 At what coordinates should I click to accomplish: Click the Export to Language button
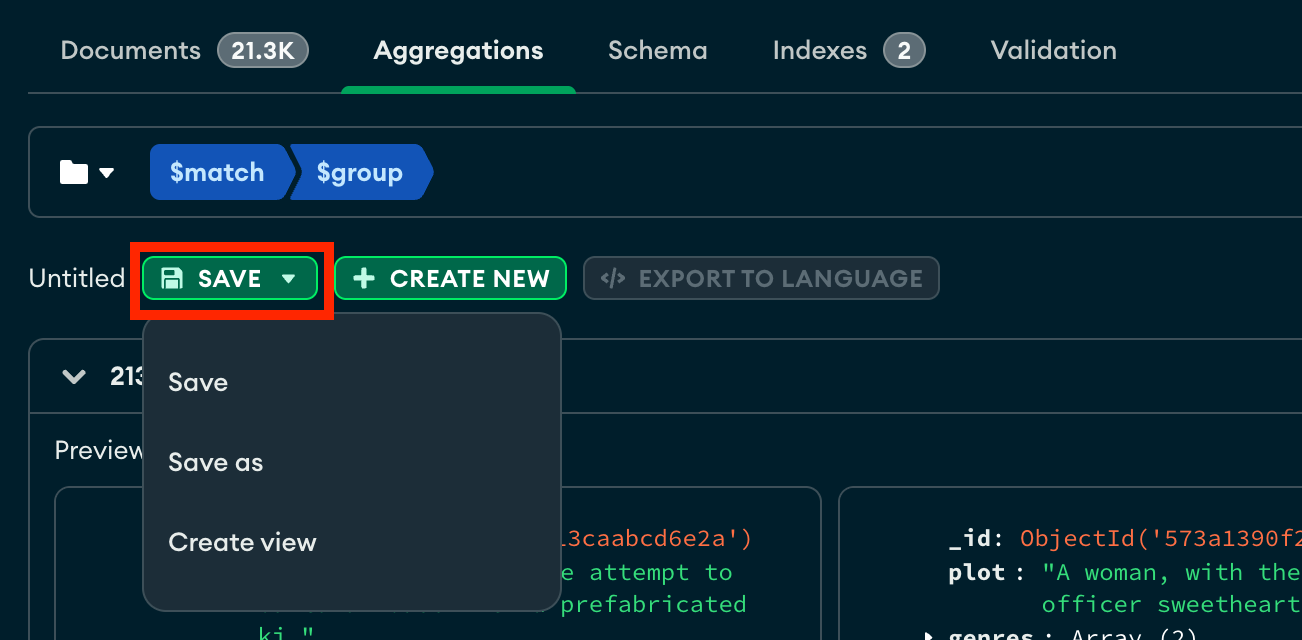[x=760, y=278]
